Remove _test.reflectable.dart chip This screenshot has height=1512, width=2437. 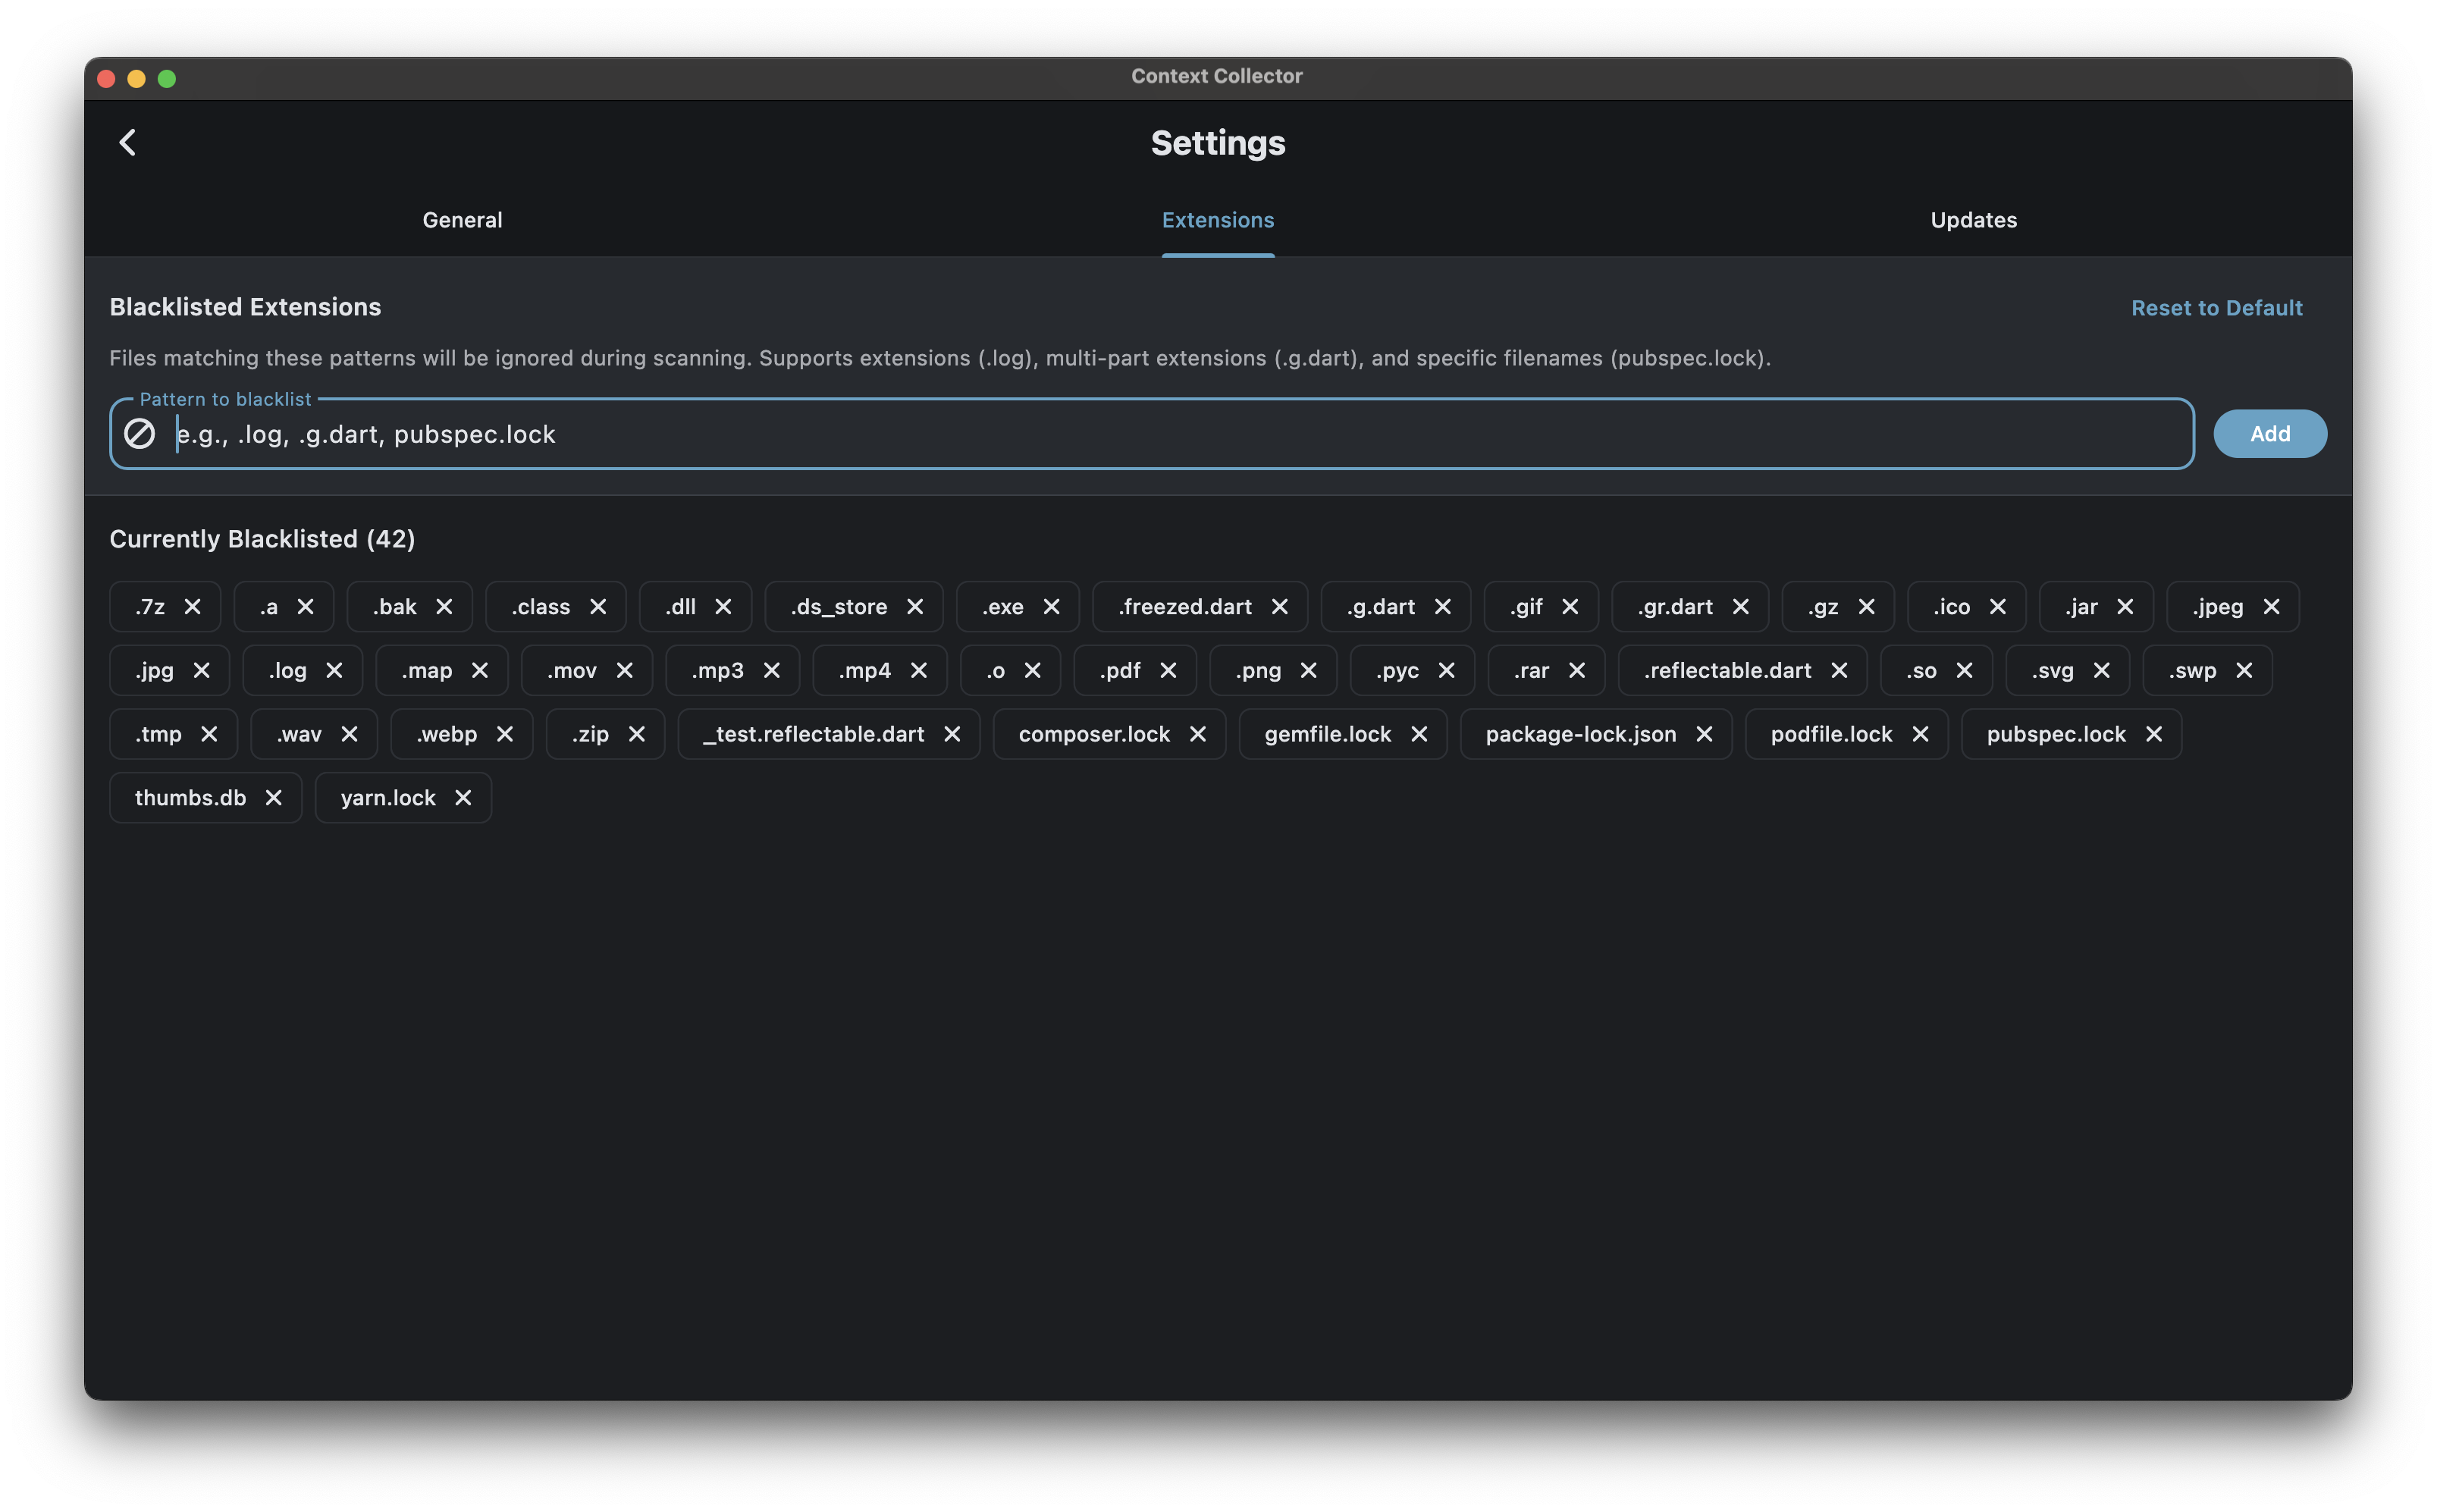[952, 734]
